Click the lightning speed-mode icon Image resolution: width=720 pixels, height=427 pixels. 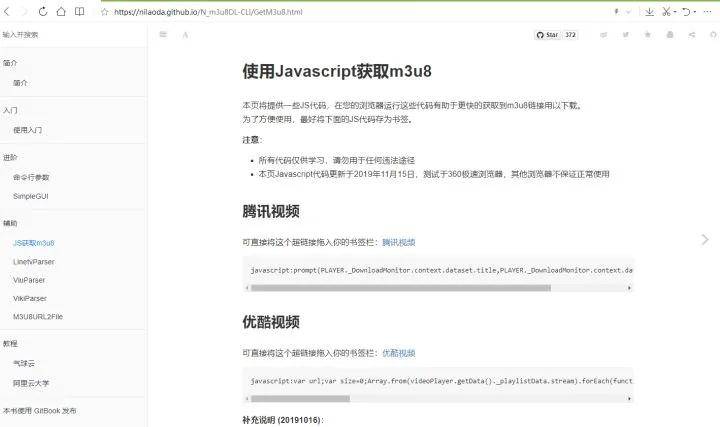pyautogui.click(x=616, y=12)
